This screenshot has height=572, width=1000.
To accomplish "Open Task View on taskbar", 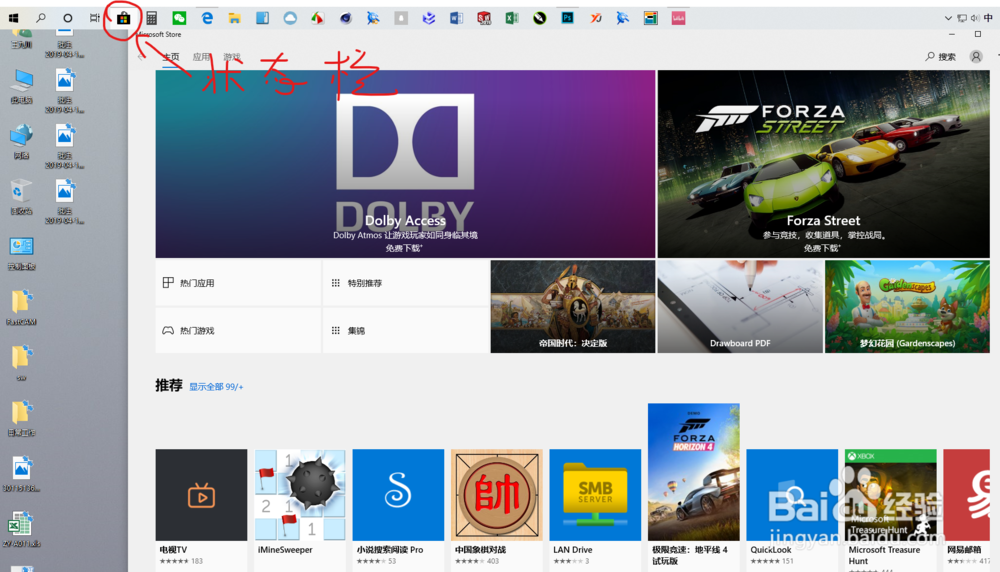I will 95,18.
